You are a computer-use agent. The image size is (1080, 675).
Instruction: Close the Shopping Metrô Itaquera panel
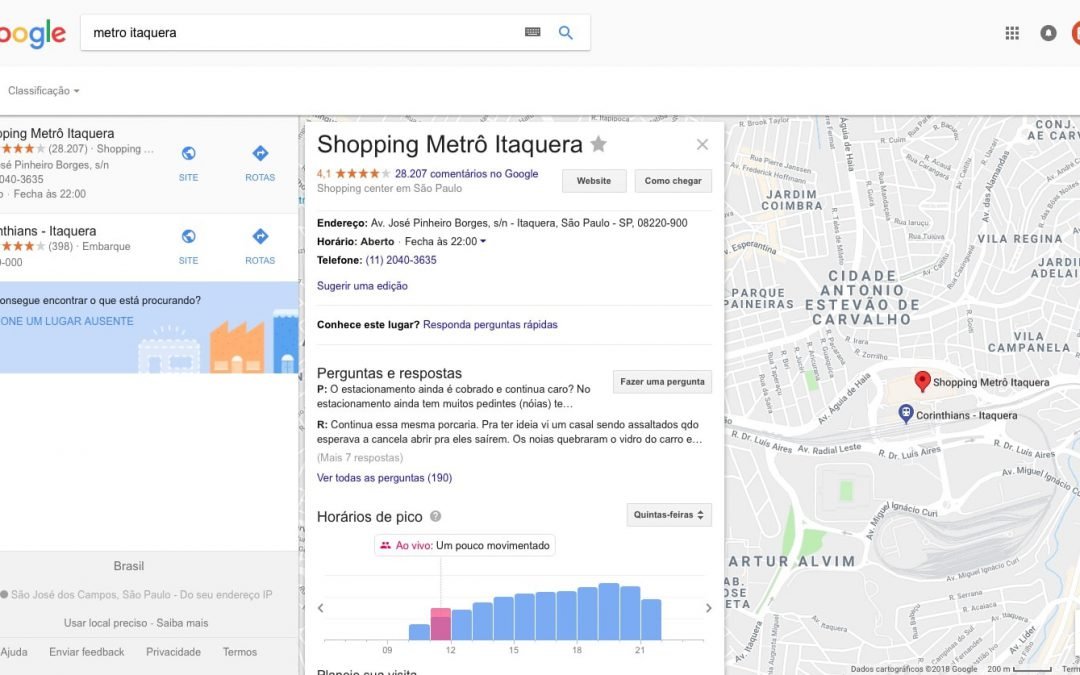(x=702, y=144)
